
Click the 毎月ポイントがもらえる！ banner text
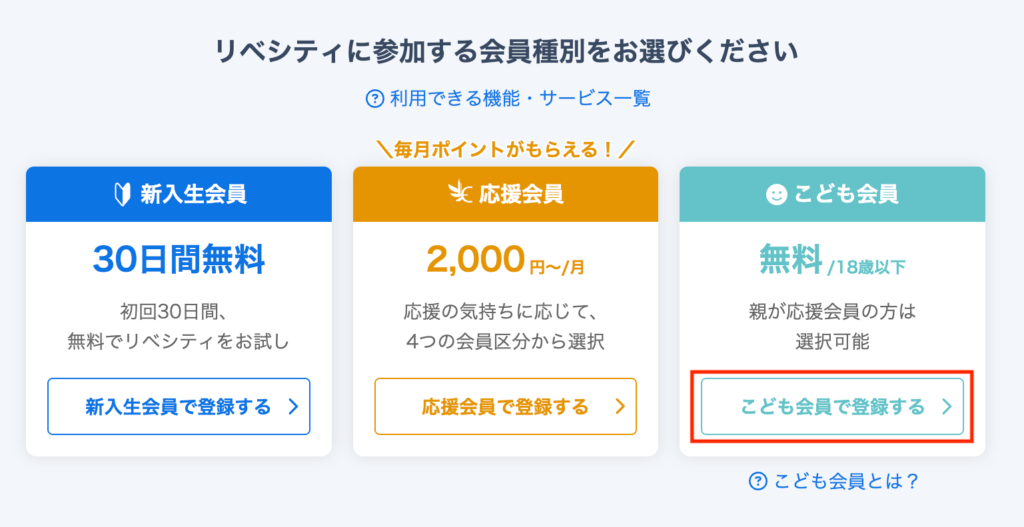(x=505, y=150)
